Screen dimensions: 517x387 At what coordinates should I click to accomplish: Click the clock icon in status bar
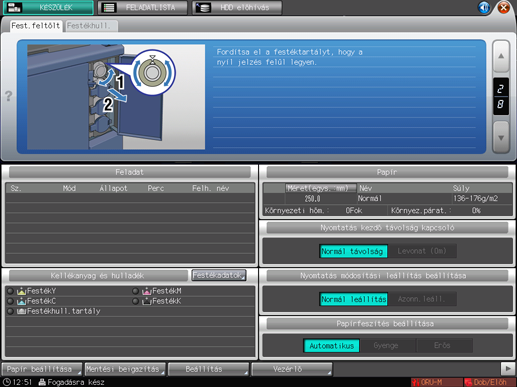pos(6,382)
